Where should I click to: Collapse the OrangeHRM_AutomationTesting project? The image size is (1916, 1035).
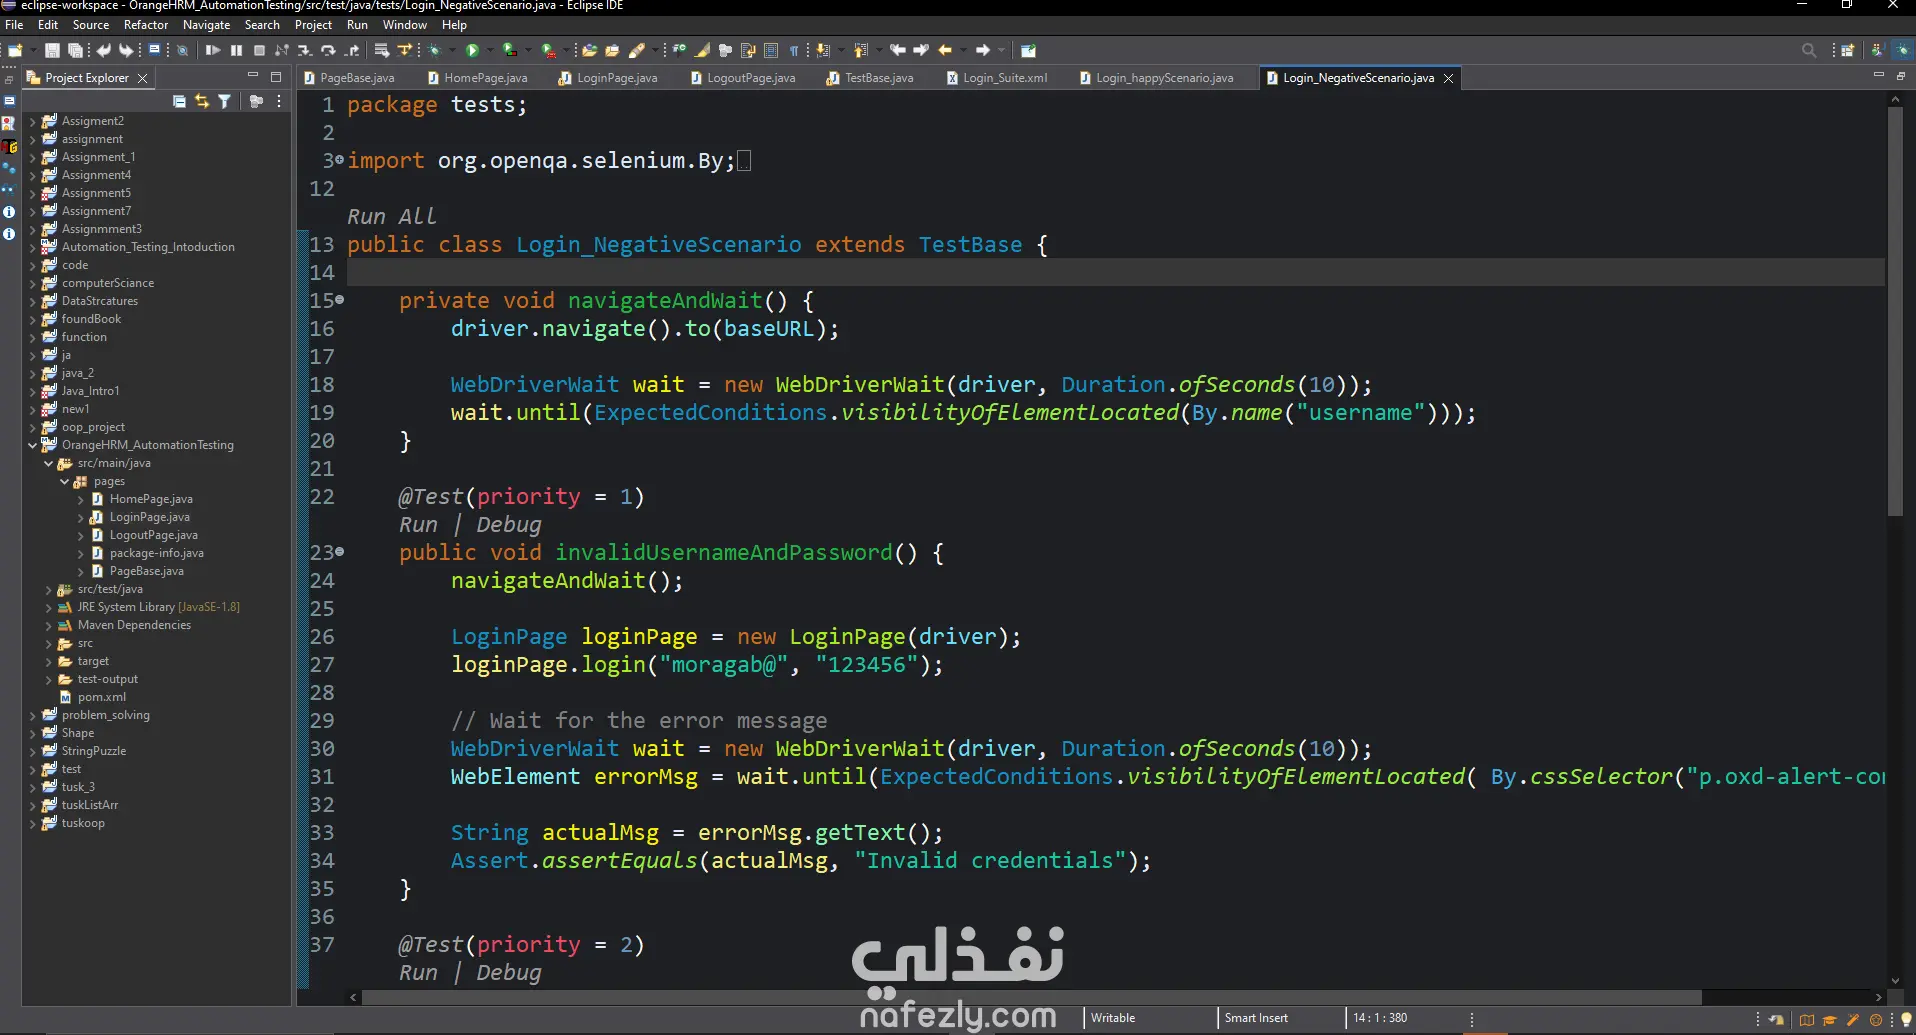pyautogui.click(x=33, y=445)
